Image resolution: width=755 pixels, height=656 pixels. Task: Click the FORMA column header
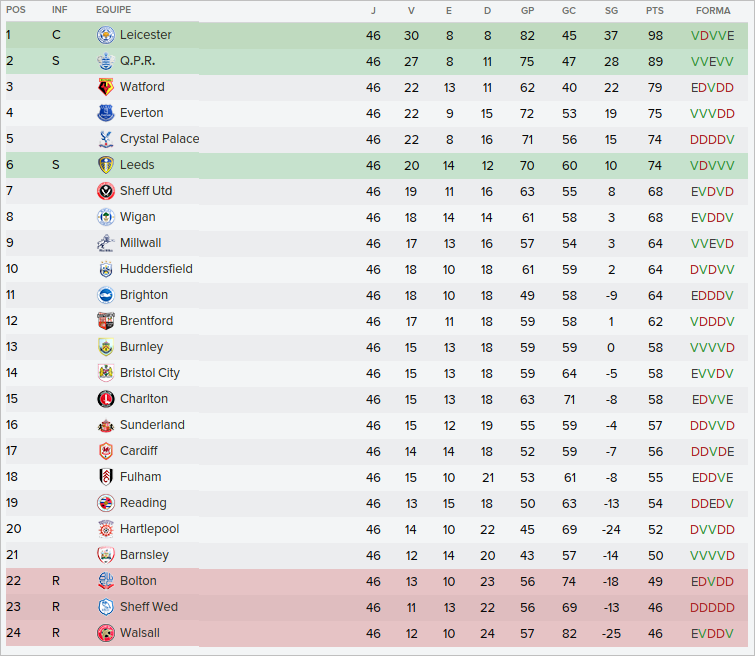pyautogui.click(x=712, y=10)
